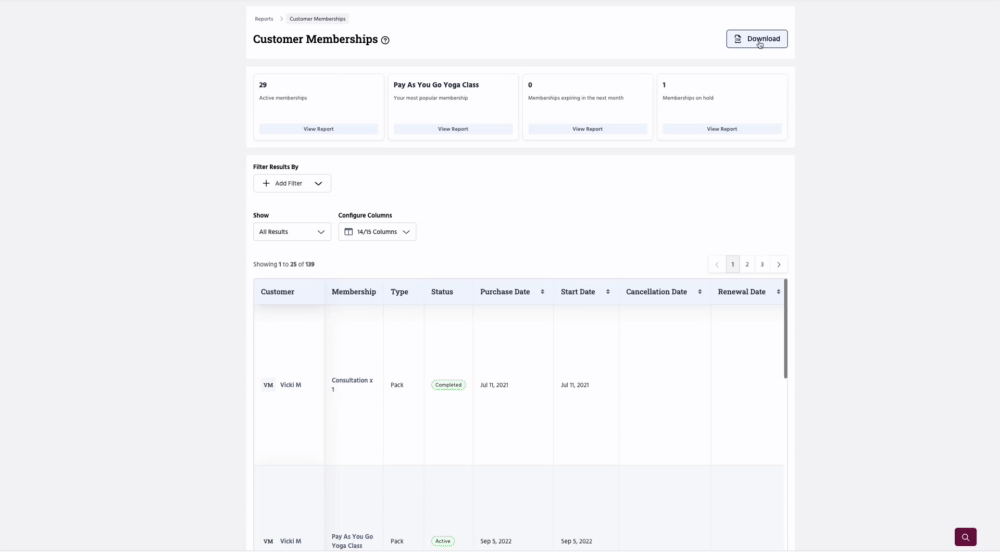Viewport: 1000px width, 552px height.
Task: Open the first Vicki M customer row
Action: (290, 385)
